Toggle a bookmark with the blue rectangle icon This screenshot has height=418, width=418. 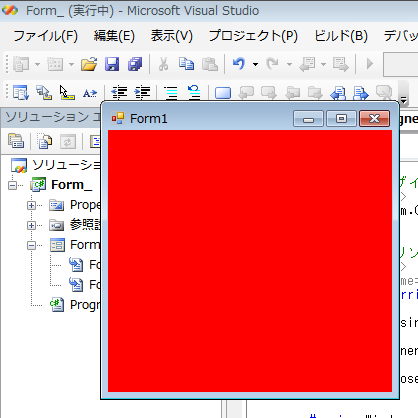pyautogui.click(x=223, y=93)
